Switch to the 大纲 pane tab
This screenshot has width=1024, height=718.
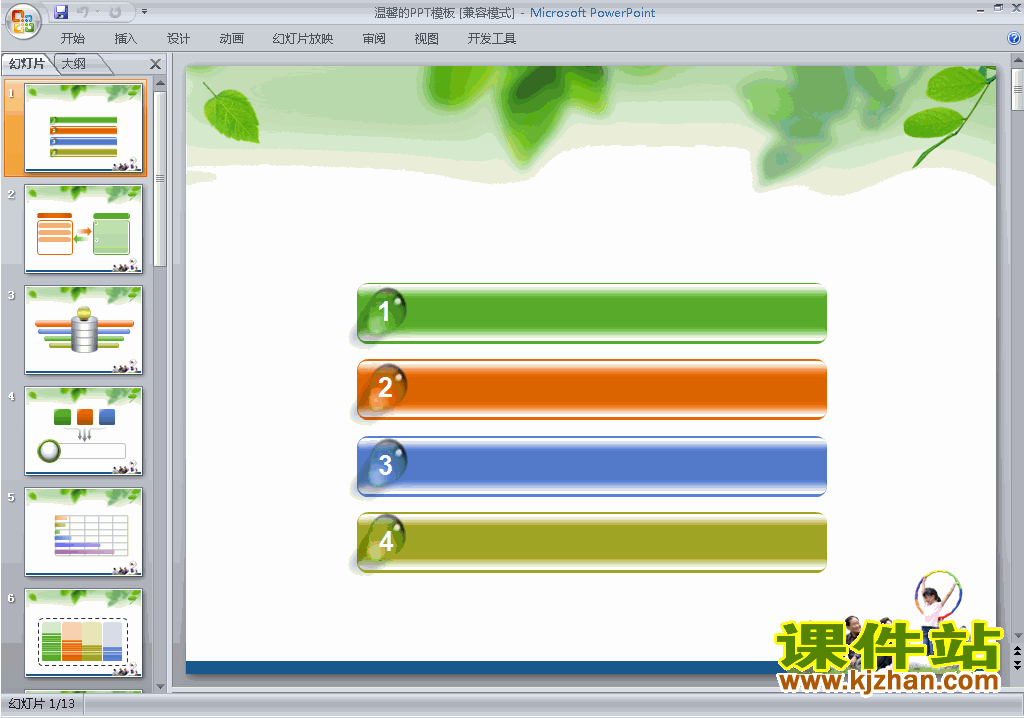74,63
